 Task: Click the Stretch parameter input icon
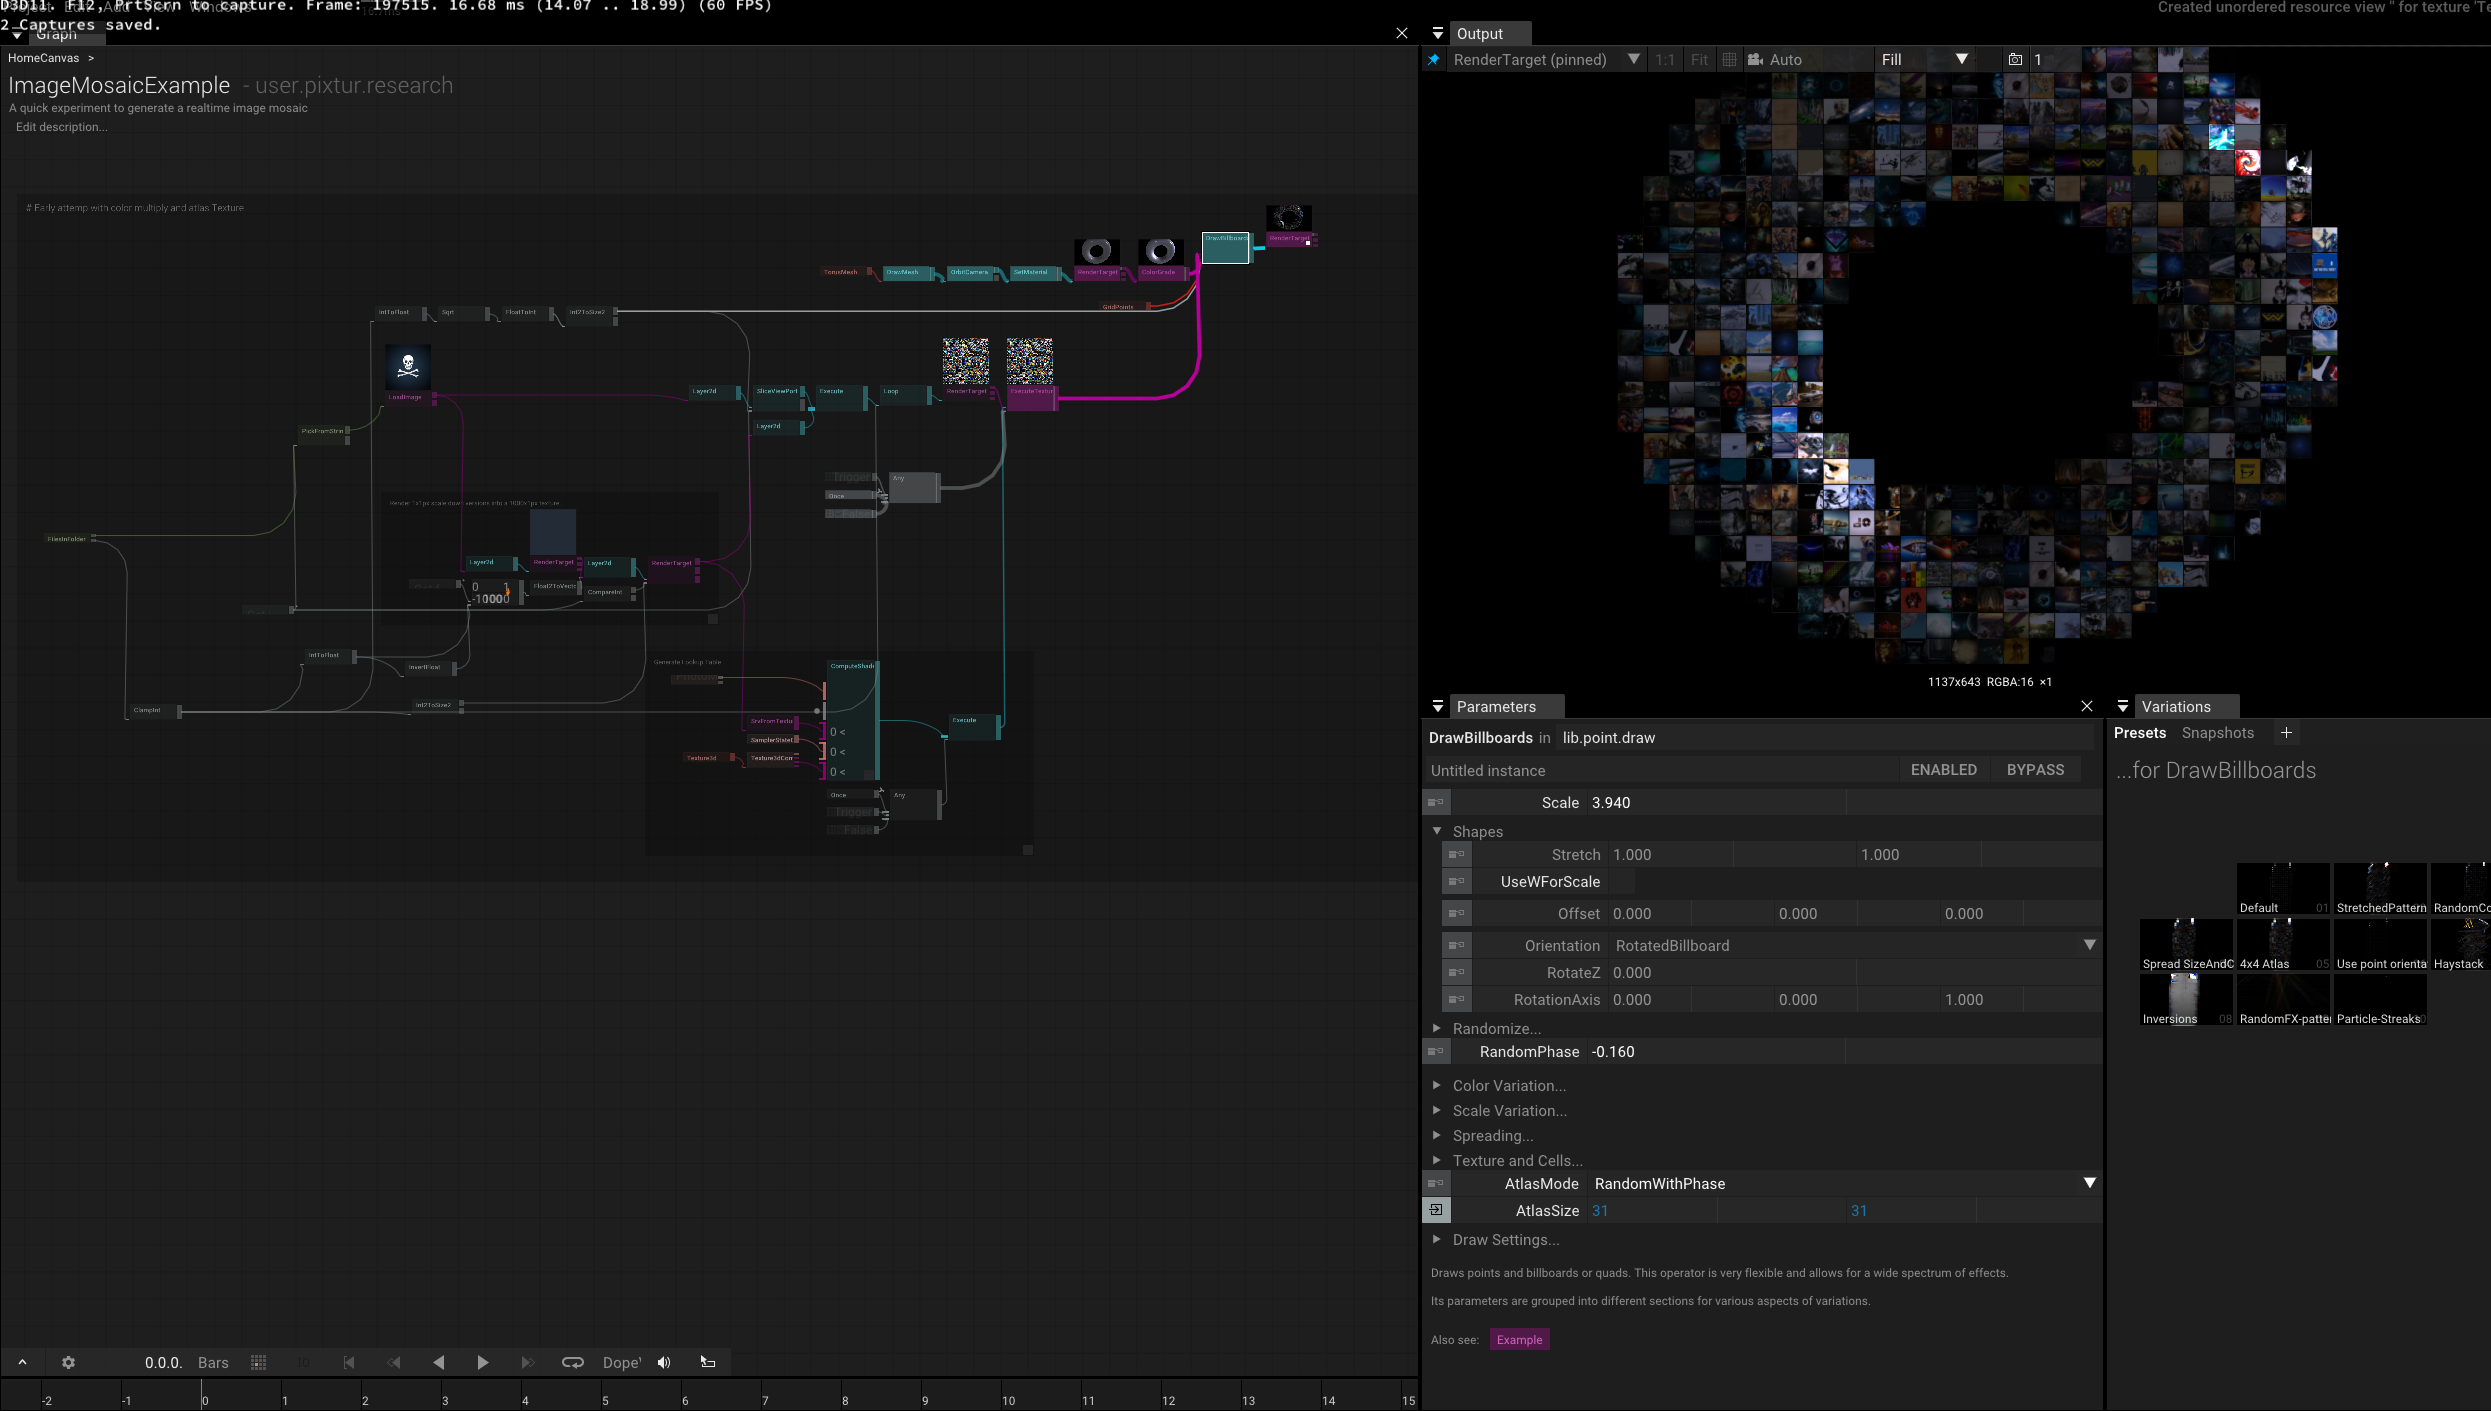tap(1457, 855)
